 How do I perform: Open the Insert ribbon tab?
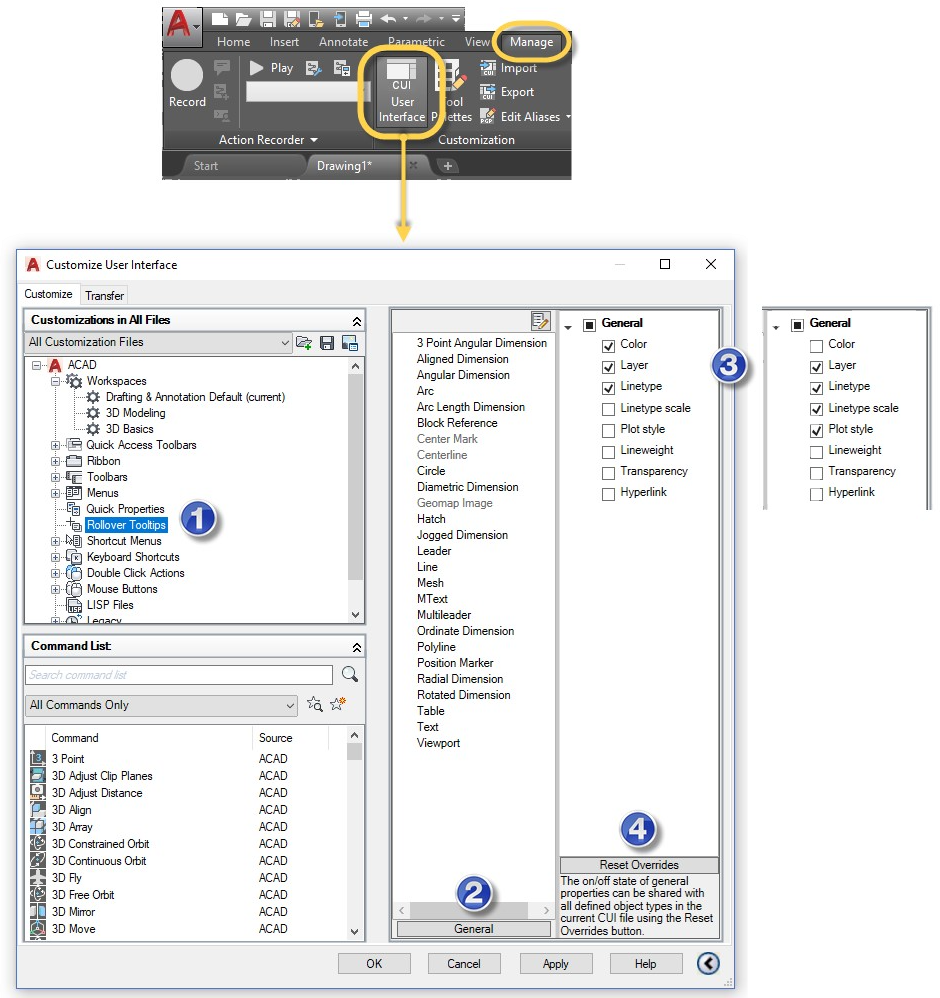284,42
